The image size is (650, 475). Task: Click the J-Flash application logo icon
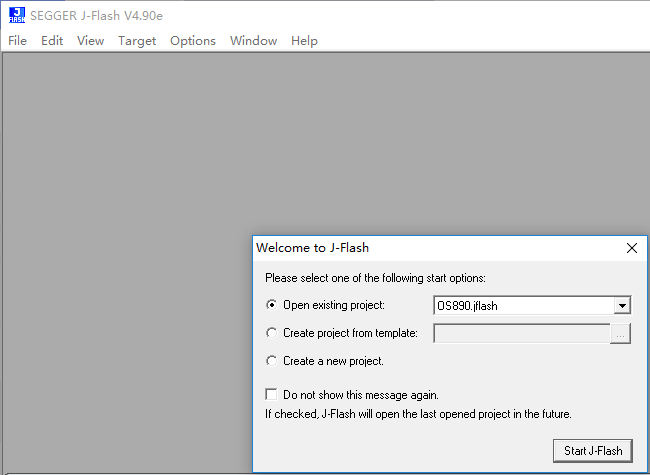click(17, 15)
